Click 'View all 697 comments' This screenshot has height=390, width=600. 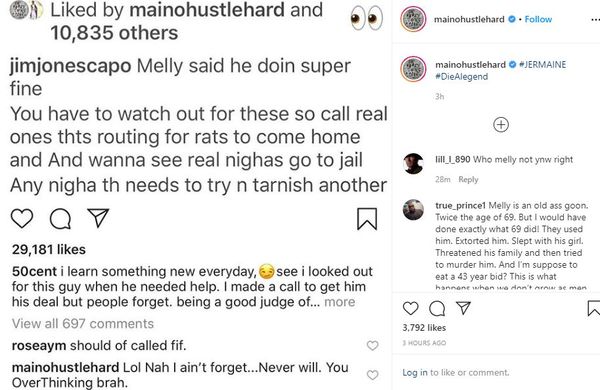83,324
